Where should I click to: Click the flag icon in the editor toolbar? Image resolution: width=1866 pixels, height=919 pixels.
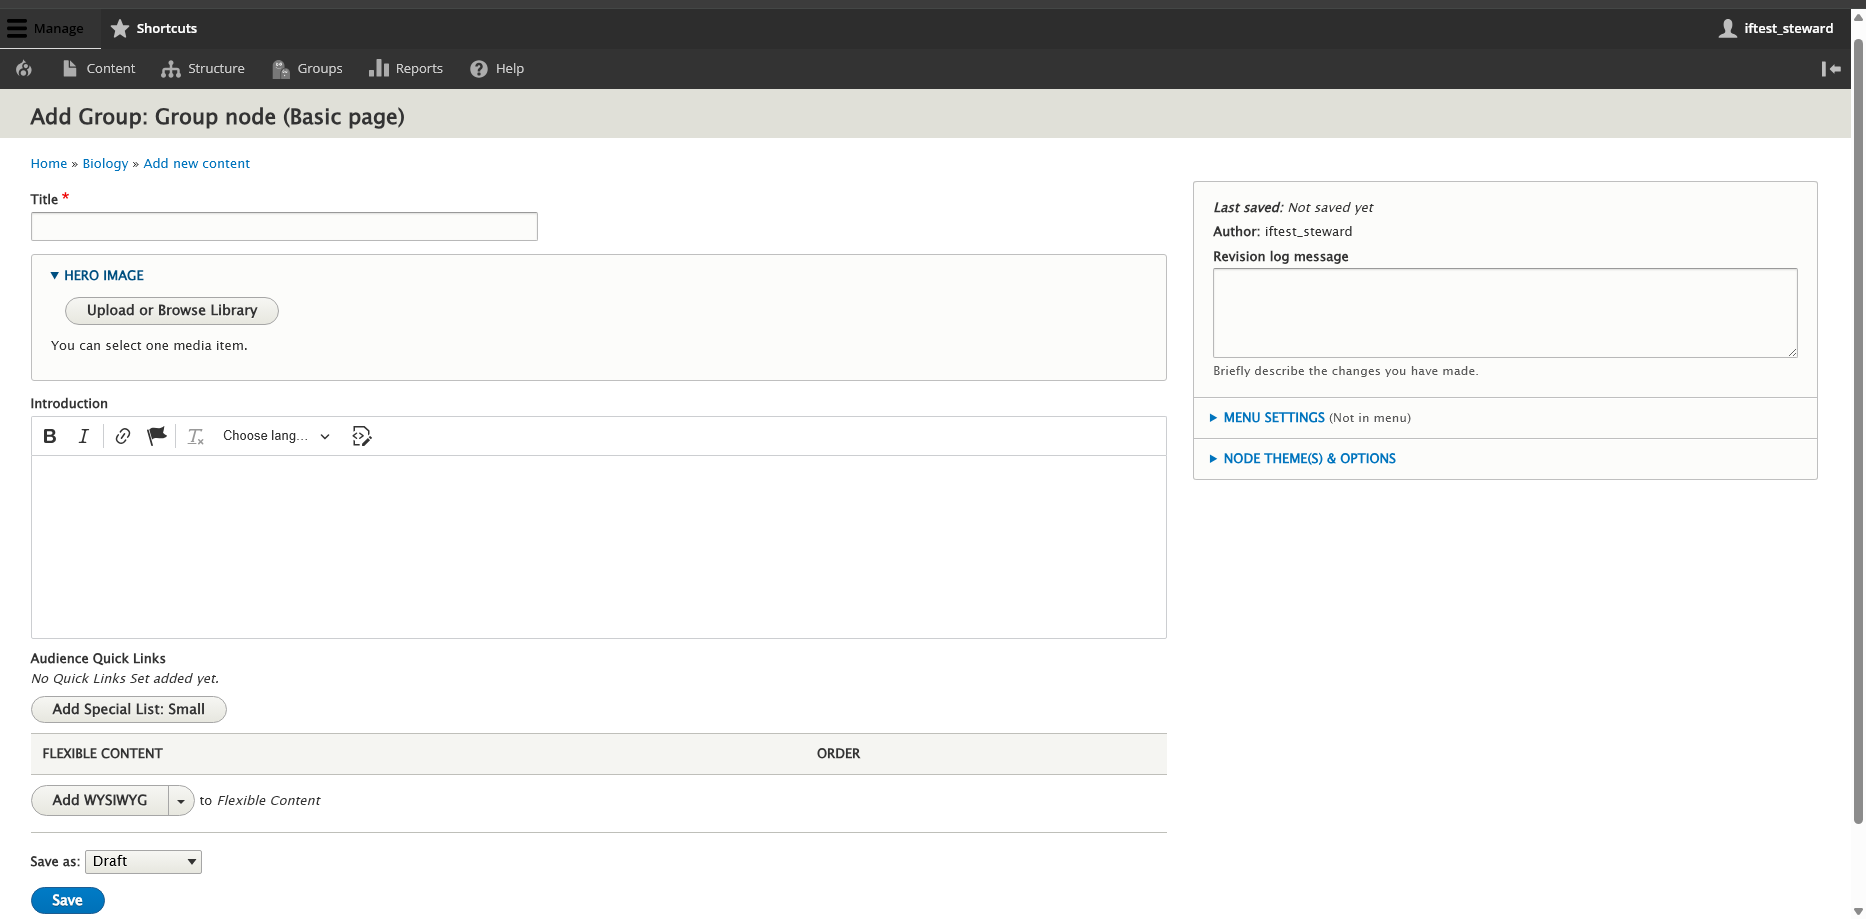[x=156, y=436]
